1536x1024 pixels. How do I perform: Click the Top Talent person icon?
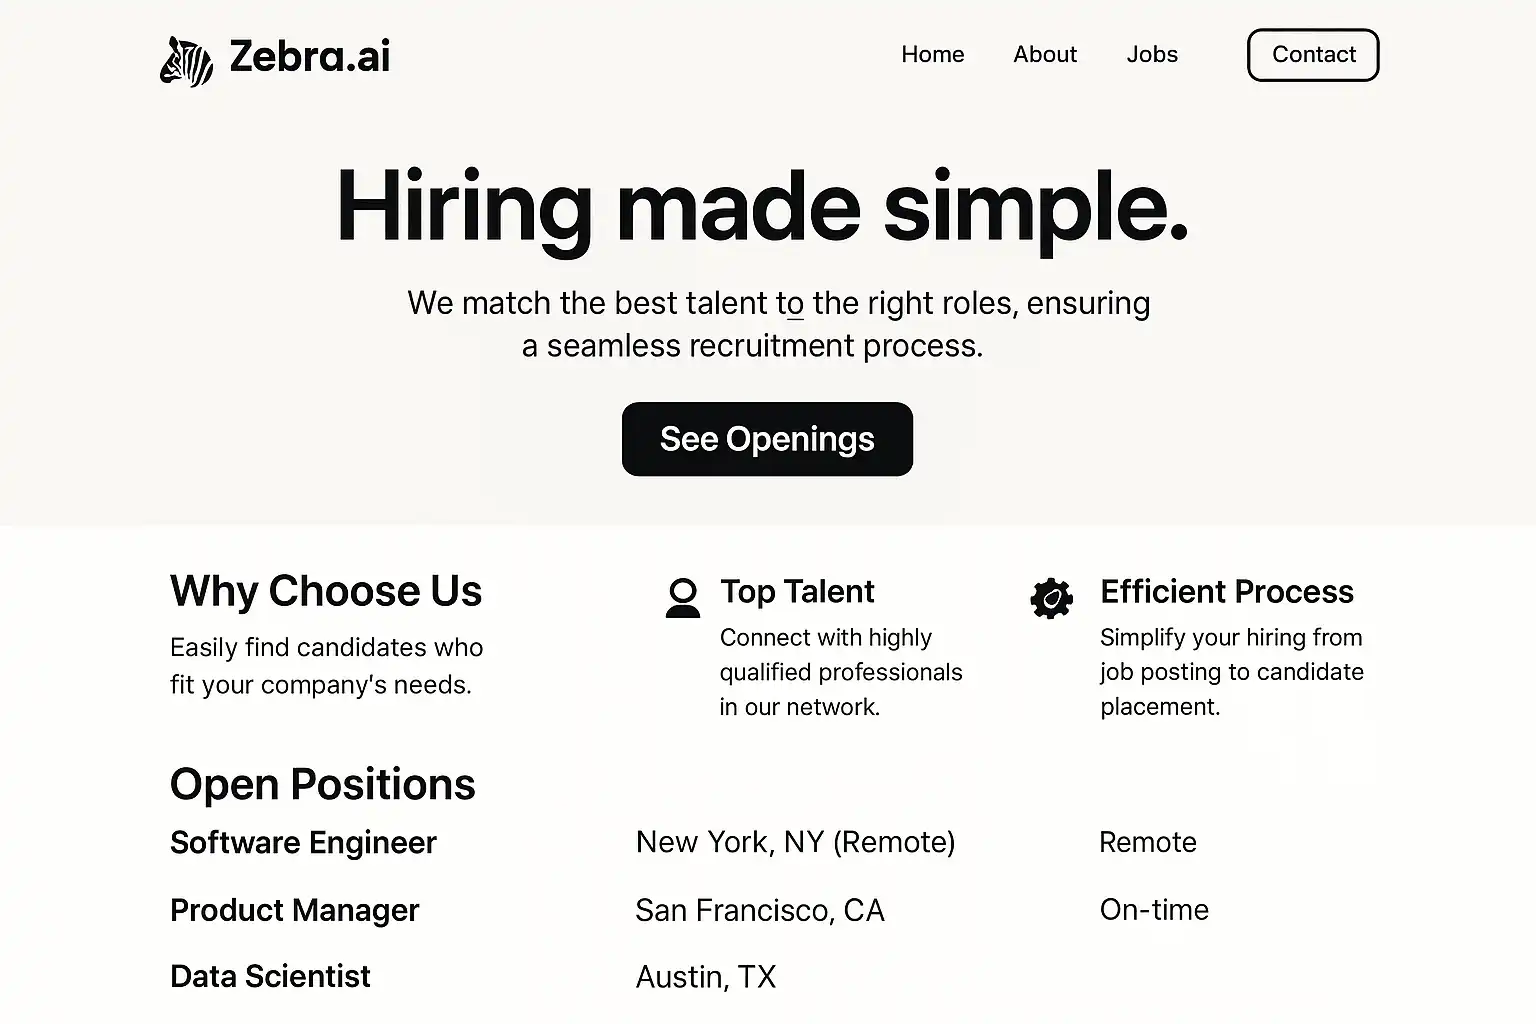pos(683,598)
